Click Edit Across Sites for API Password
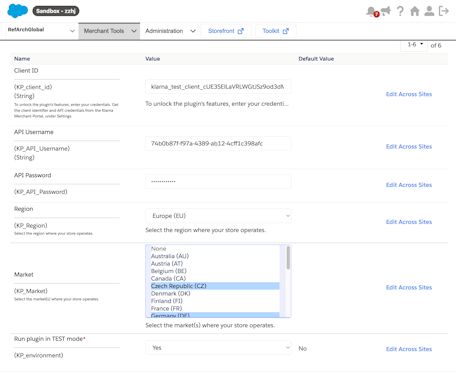The width and height of the screenshot is (456, 372). pos(409,185)
